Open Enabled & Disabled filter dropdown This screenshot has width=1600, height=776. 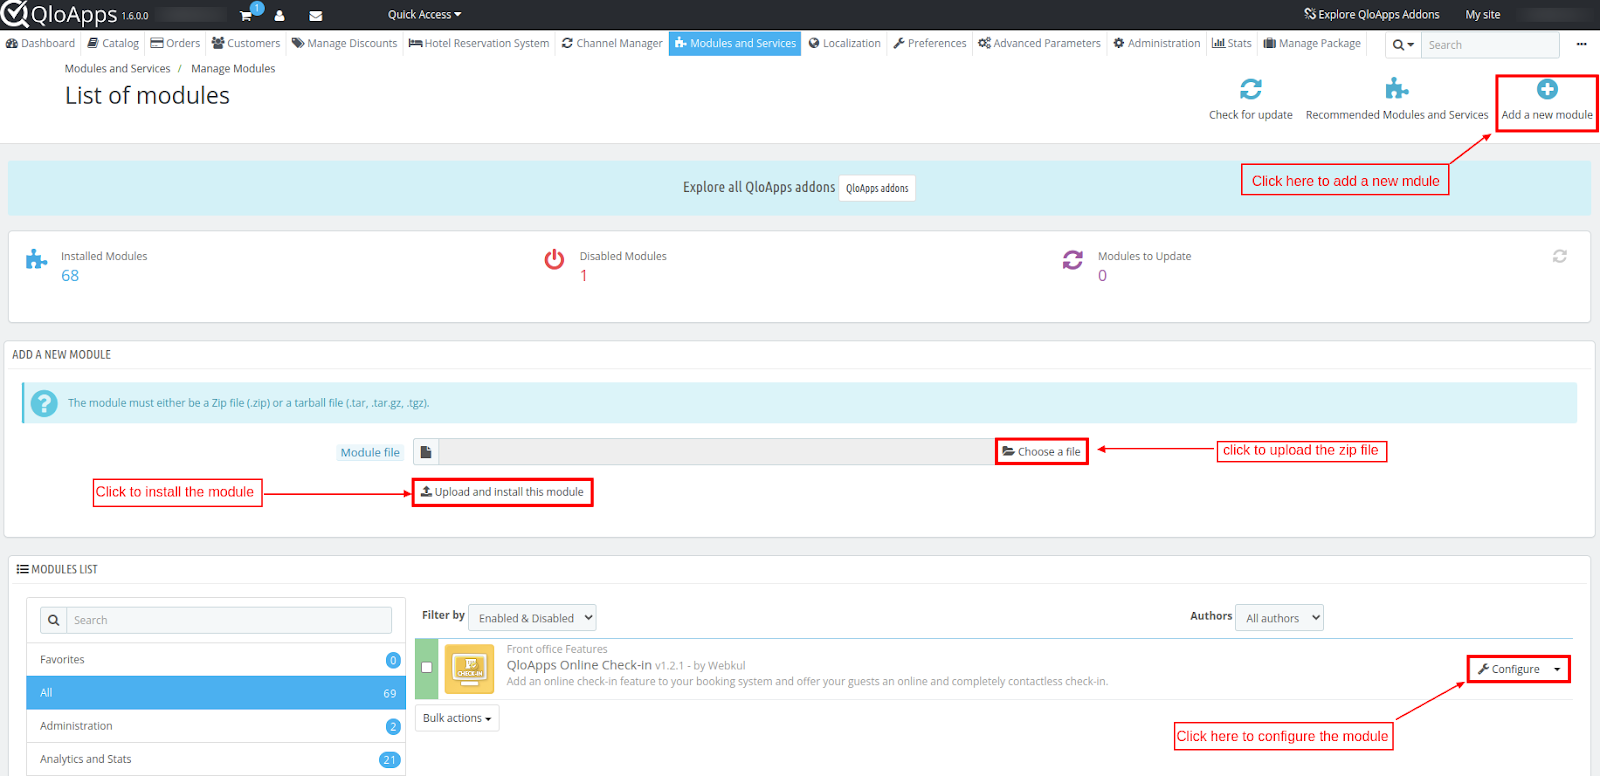click(x=532, y=618)
